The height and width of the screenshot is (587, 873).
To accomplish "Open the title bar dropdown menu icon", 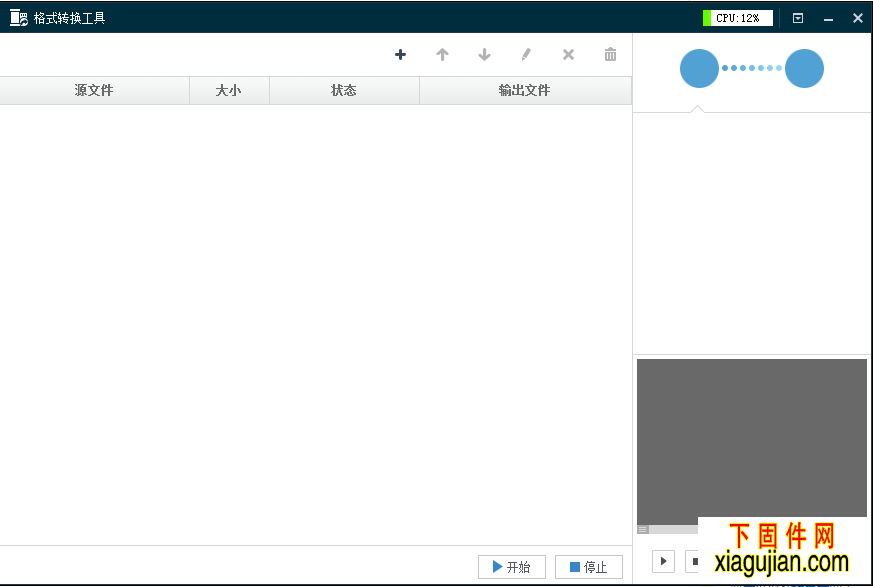I will pyautogui.click(x=798, y=18).
